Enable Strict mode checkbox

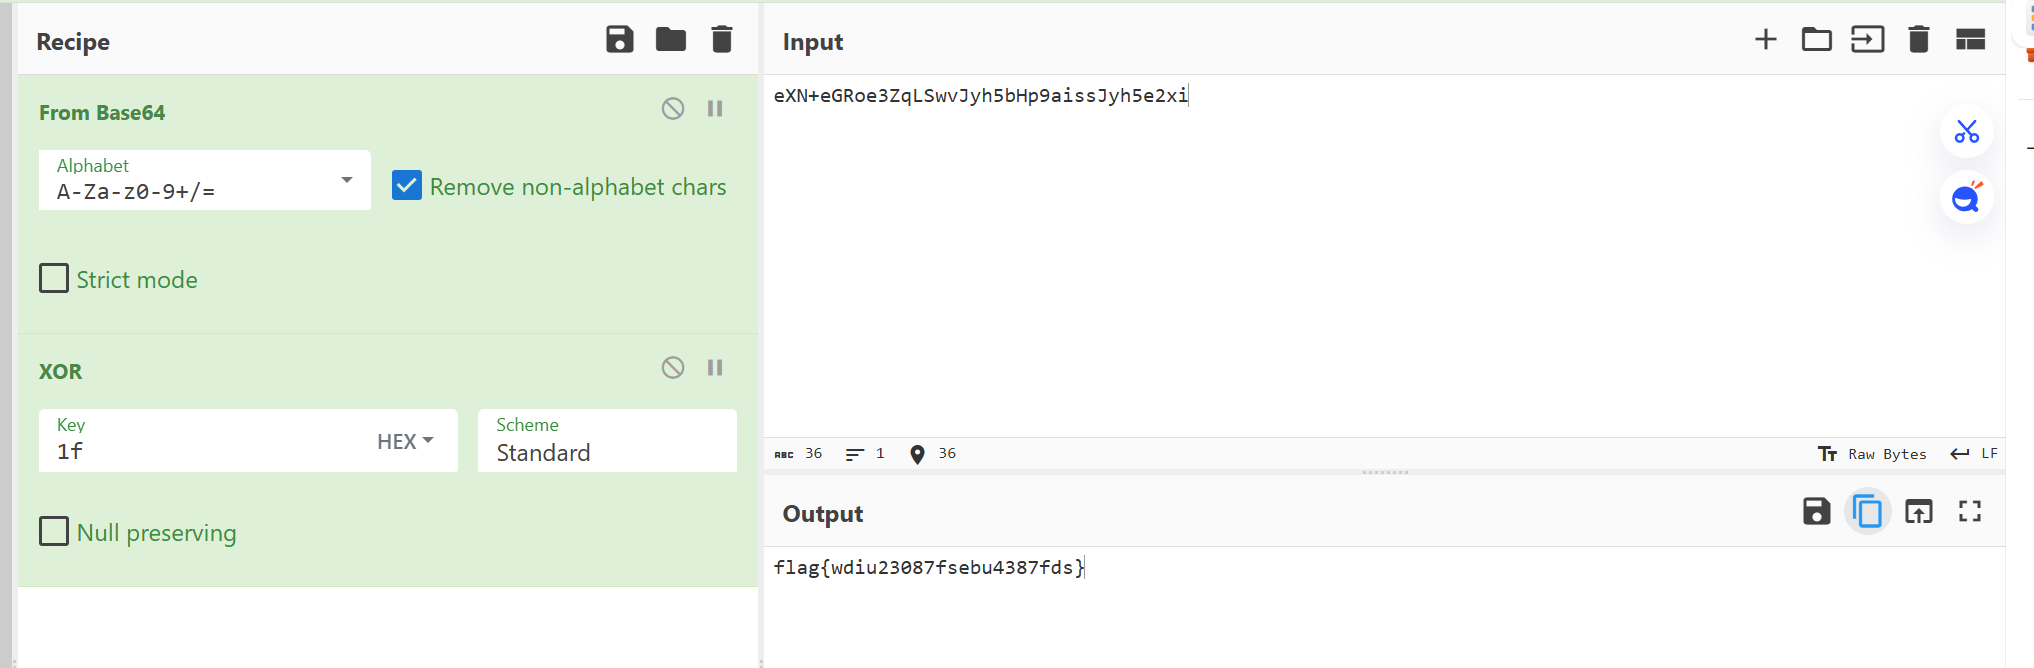(54, 279)
